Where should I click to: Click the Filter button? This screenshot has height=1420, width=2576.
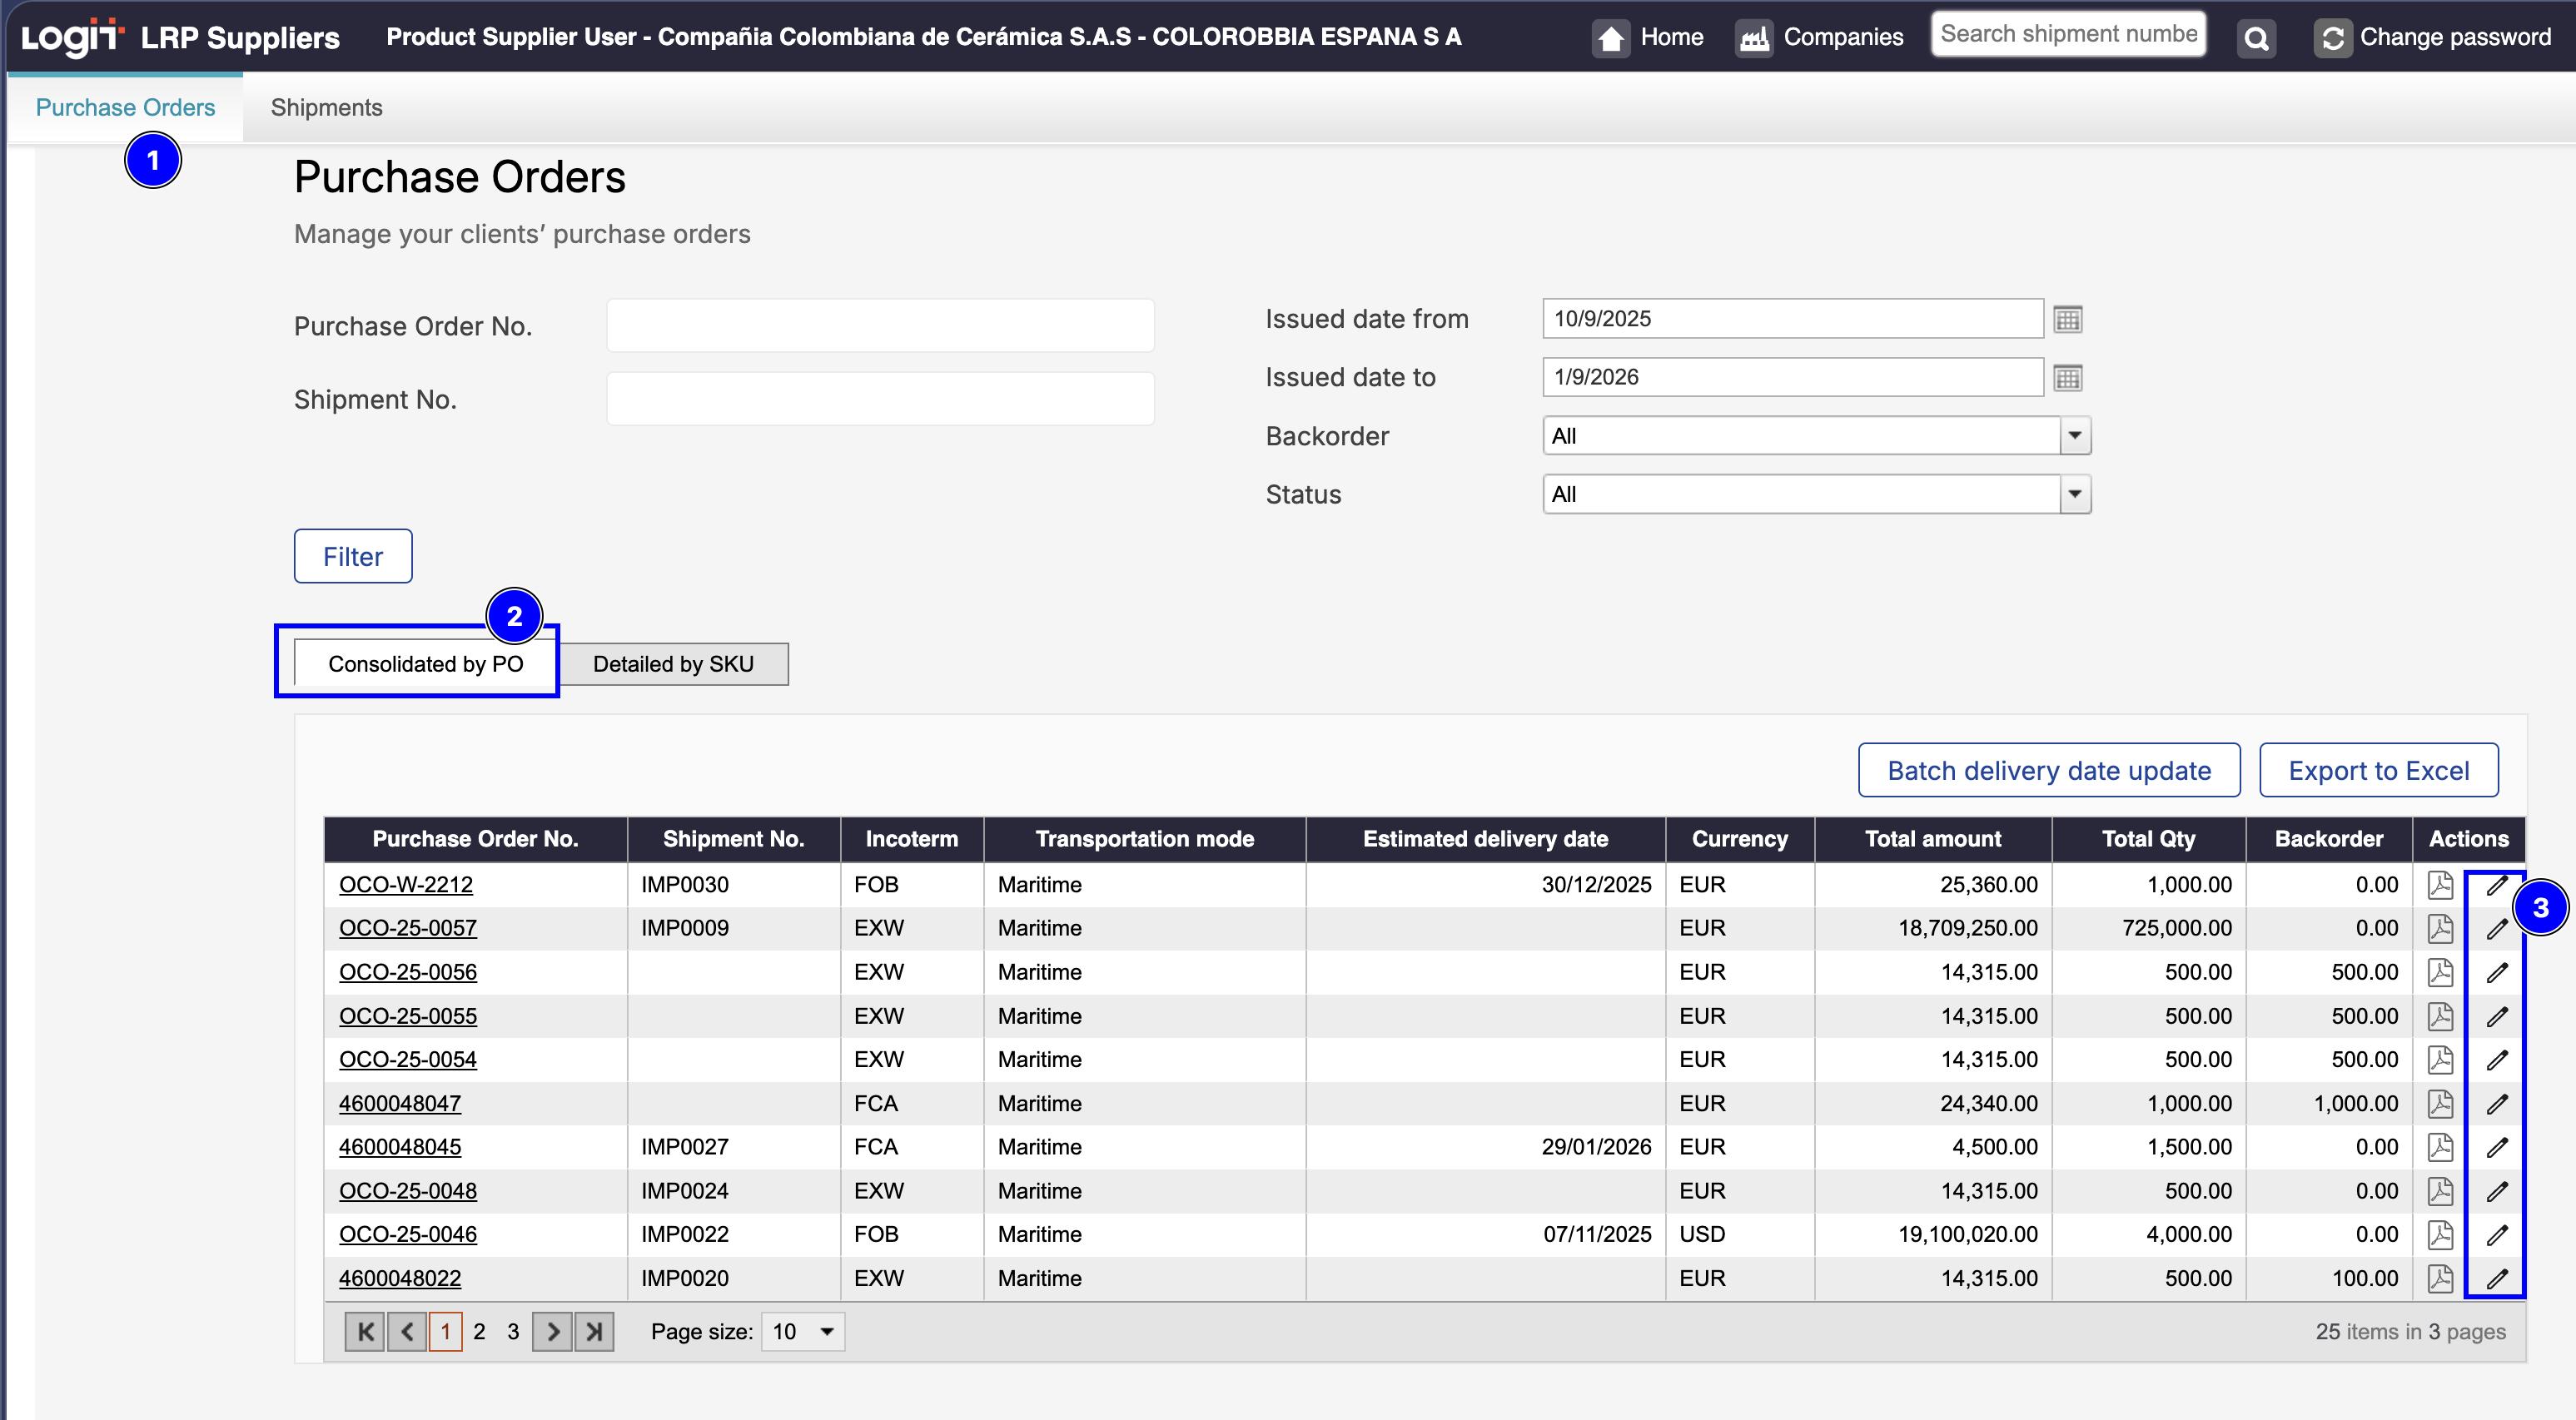352,556
